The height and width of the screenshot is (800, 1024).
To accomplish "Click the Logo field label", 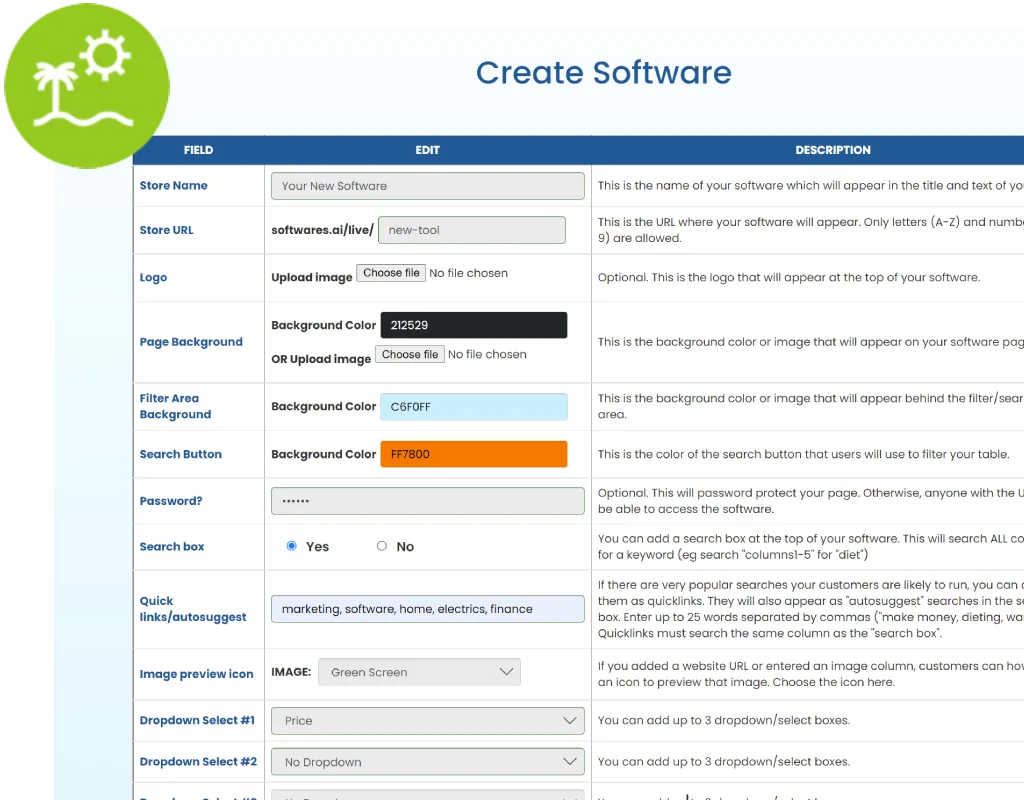I will (x=153, y=278).
